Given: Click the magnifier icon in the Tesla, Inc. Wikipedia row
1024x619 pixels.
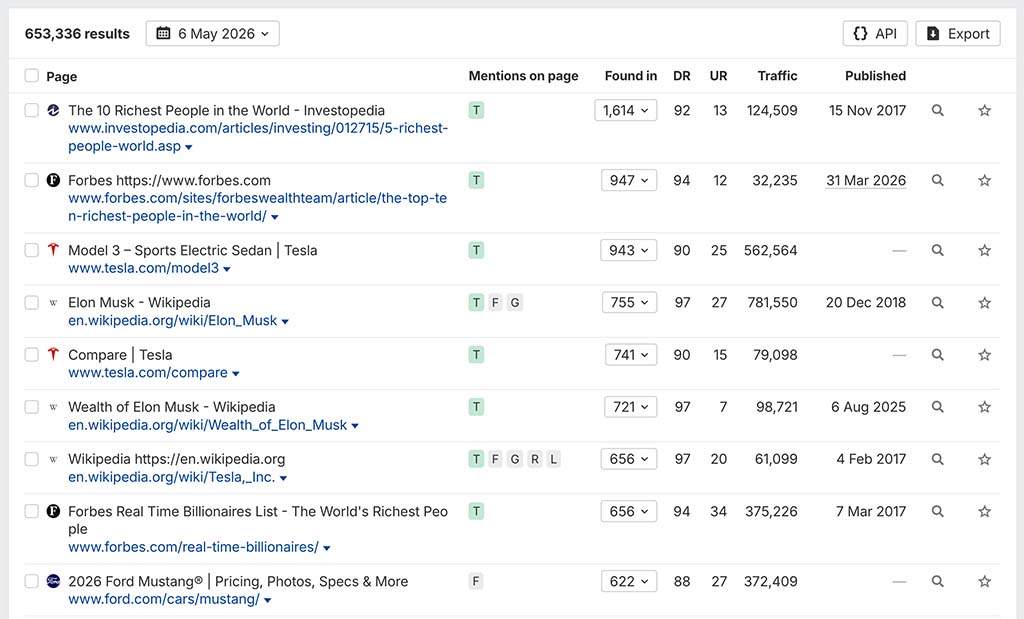Looking at the screenshot, I should pyautogui.click(x=937, y=459).
